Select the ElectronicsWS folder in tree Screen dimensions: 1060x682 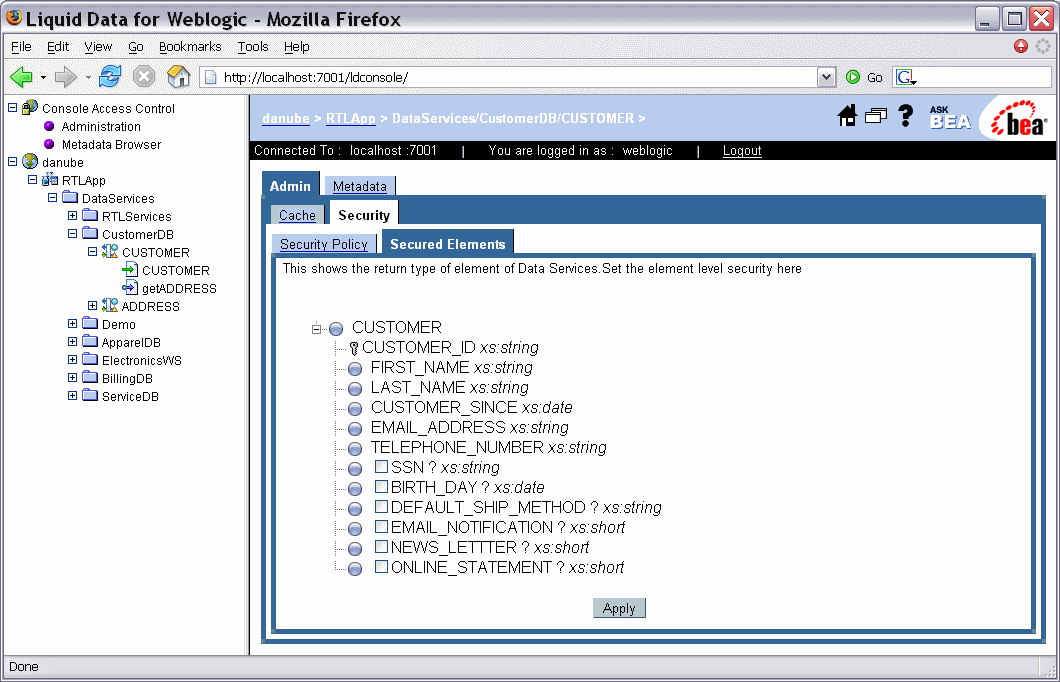tap(141, 360)
